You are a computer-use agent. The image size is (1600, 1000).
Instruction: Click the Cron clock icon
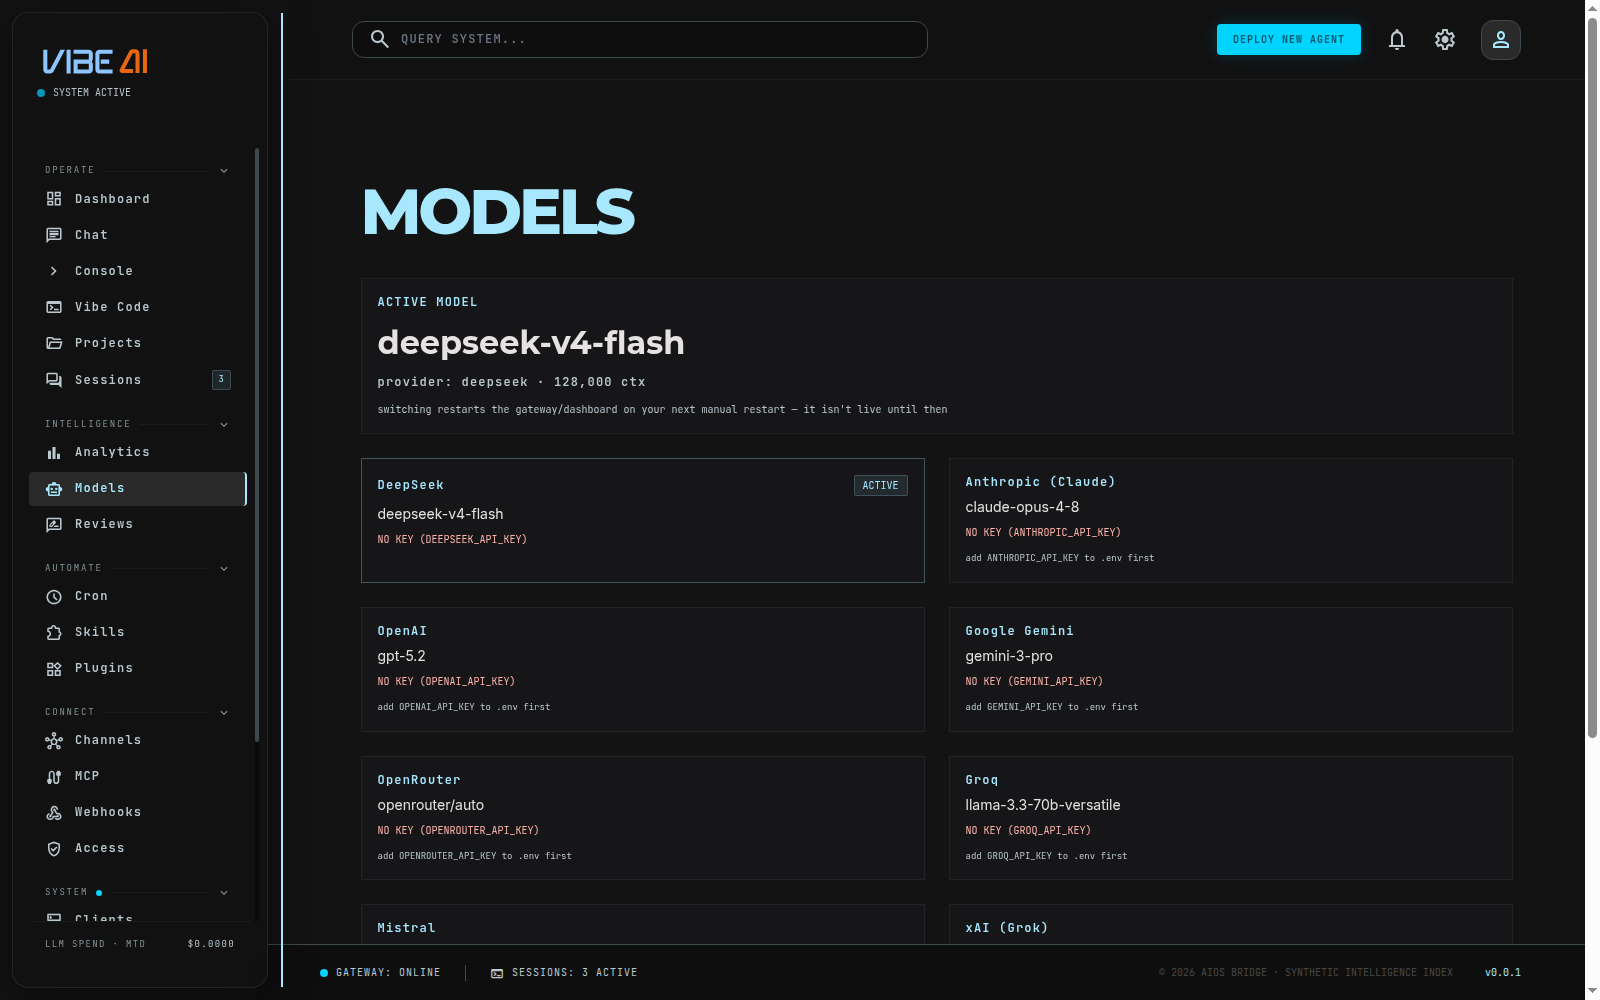54,596
